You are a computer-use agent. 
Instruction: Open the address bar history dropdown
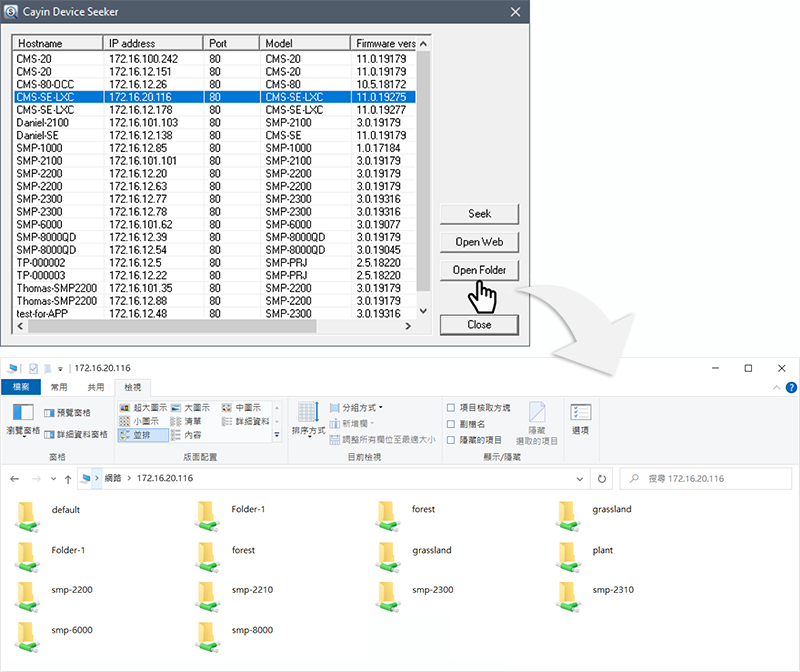click(580, 479)
